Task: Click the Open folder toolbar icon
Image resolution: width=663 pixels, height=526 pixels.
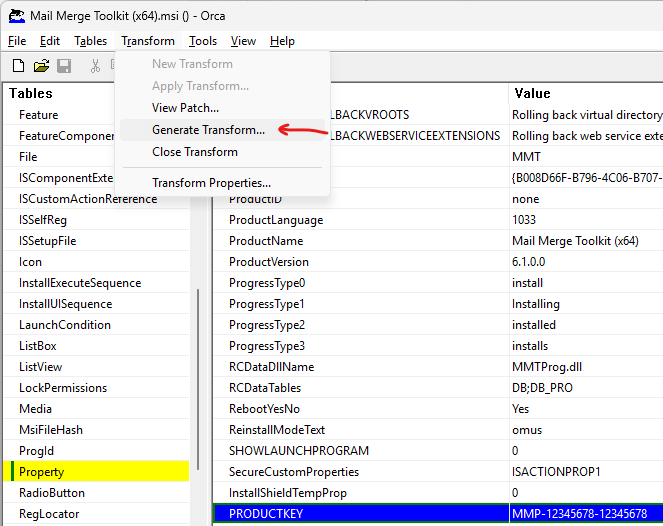Action: tap(41, 66)
